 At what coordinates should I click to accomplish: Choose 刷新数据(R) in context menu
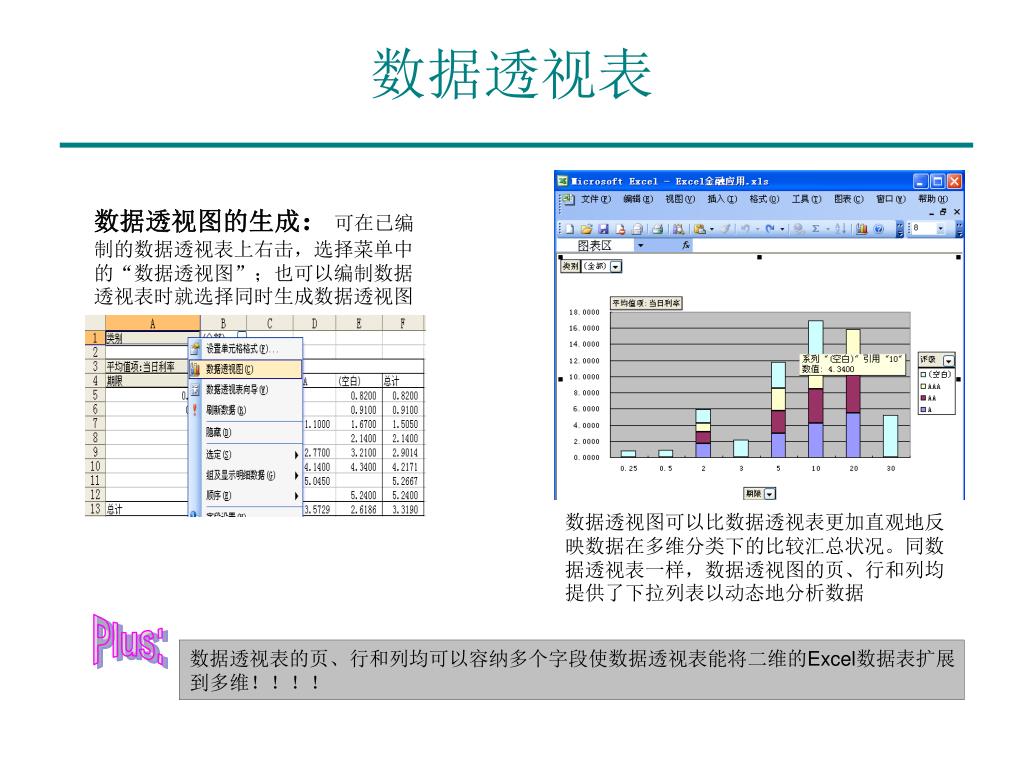246,411
